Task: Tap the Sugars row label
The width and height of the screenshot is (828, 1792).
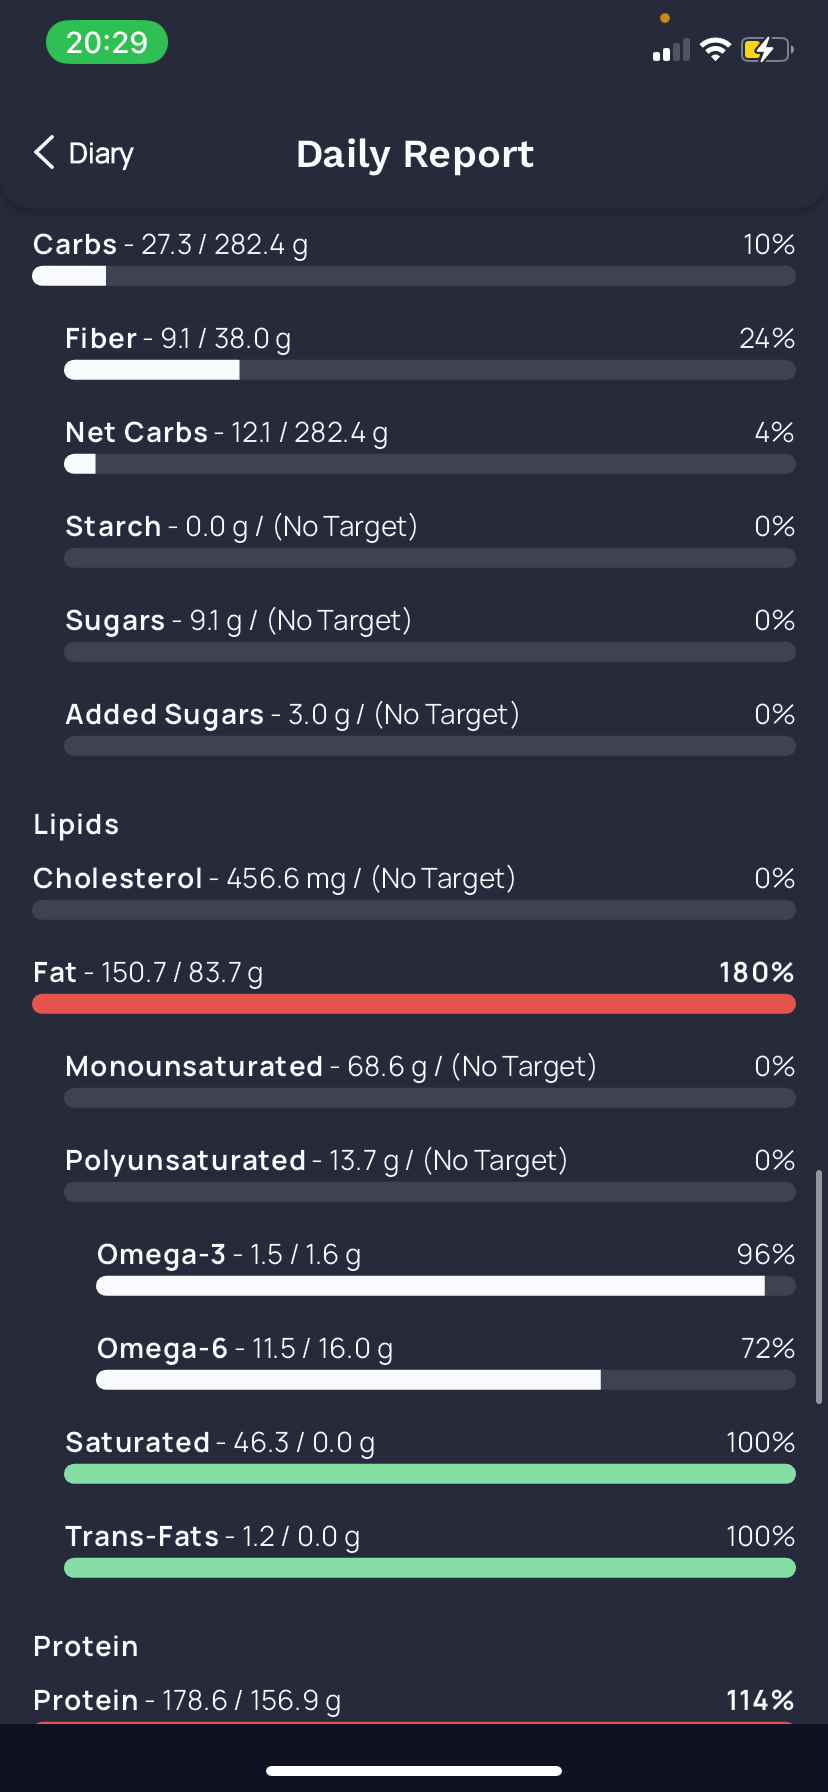Action: click(x=115, y=620)
